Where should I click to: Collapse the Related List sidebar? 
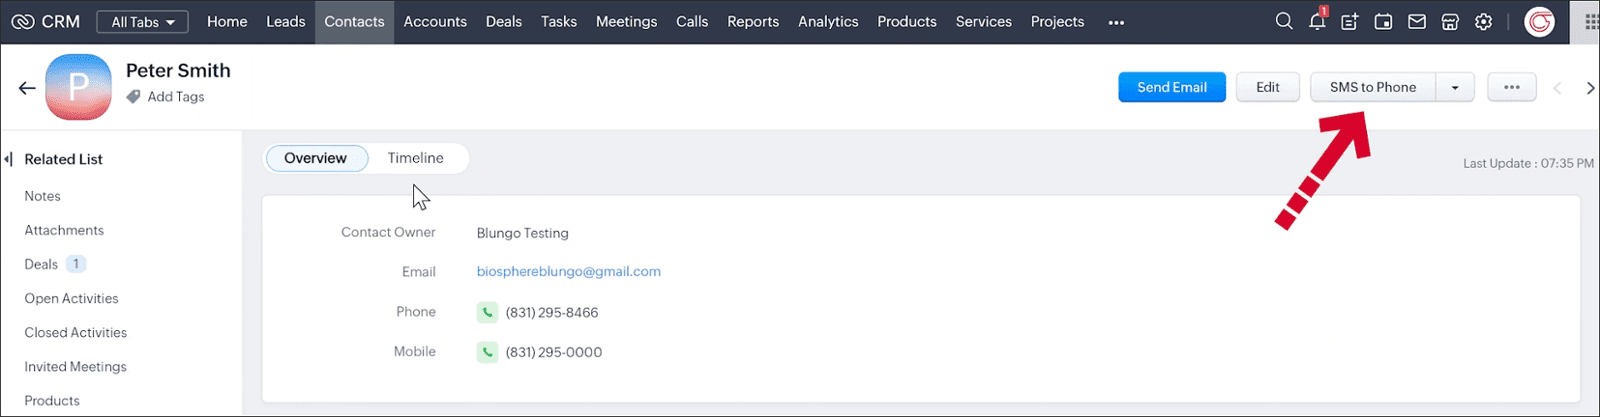tap(8, 159)
